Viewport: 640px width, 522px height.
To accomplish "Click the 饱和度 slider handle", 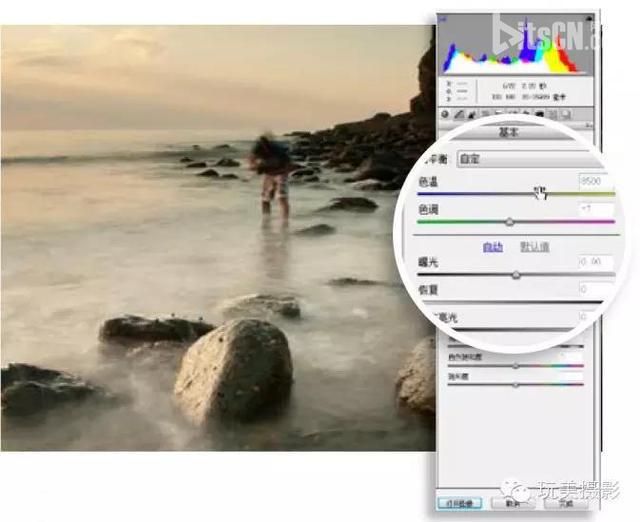I will 516,385.
